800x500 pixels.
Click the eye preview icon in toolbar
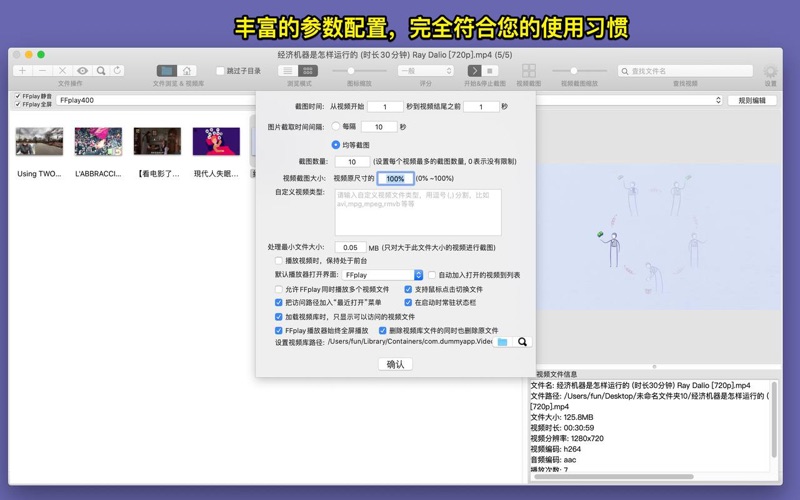point(82,70)
